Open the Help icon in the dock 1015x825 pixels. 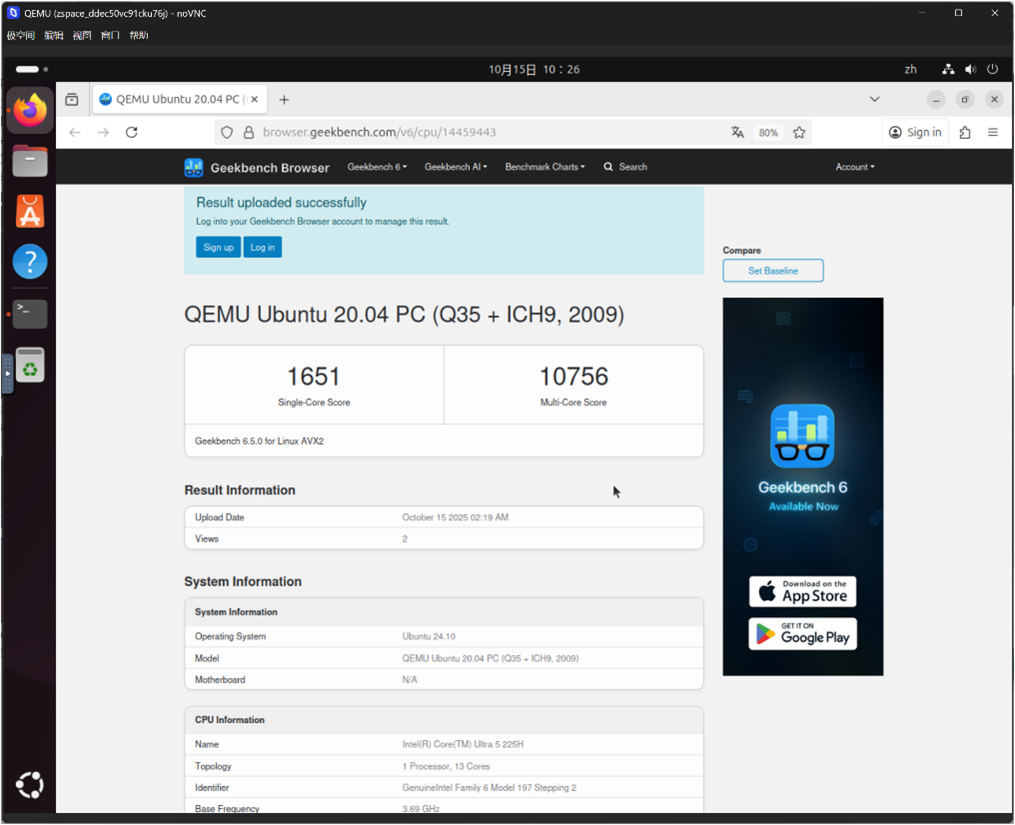30,262
